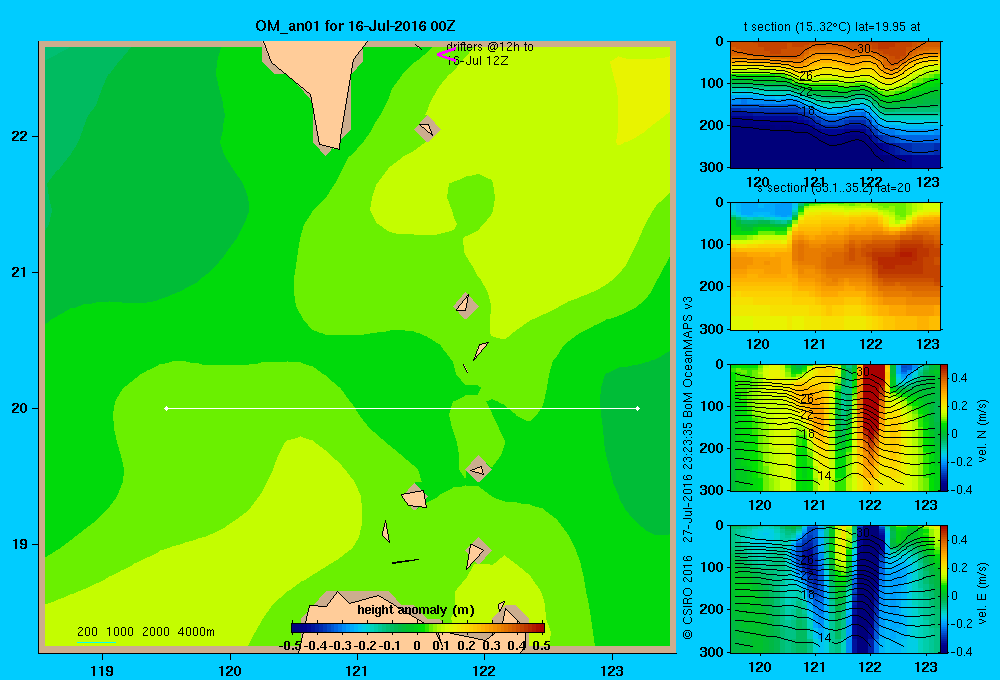Viewport: 1000px width, 680px height.
Task: Click longitude label 123 on main map axis
Action: coord(612,670)
